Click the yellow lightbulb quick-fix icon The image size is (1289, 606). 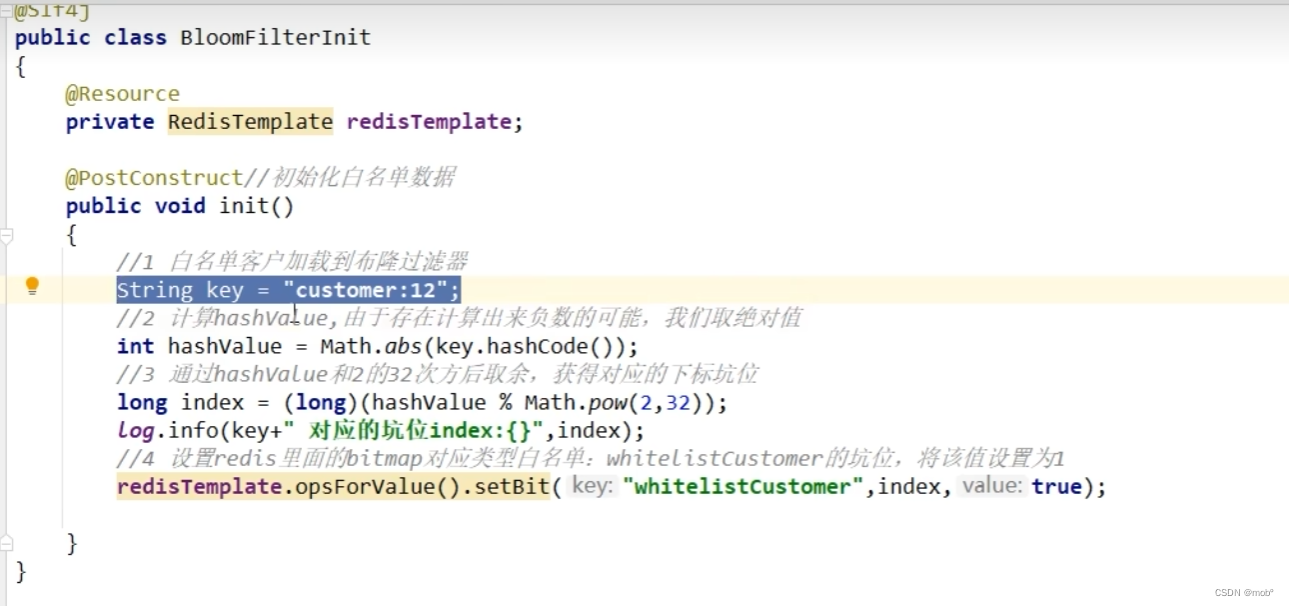point(32,287)
